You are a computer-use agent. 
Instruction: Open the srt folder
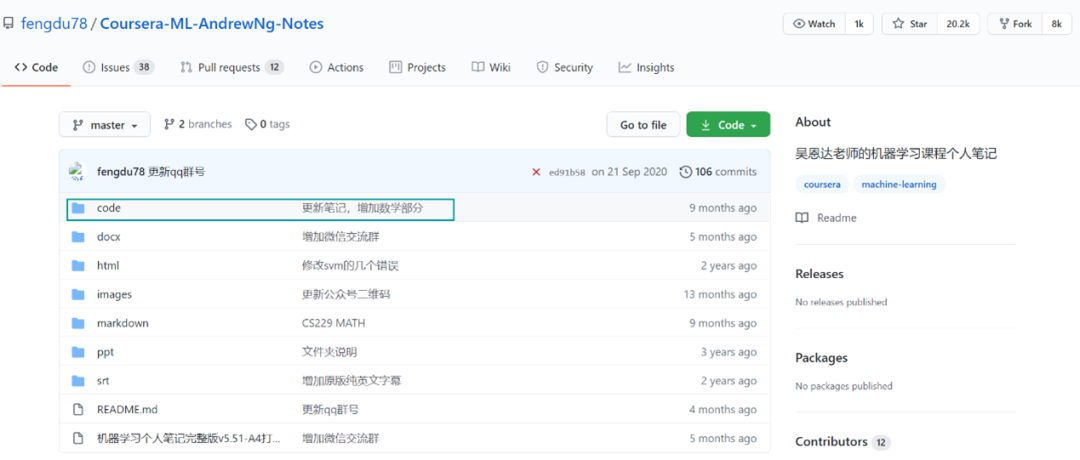point(103,381)
